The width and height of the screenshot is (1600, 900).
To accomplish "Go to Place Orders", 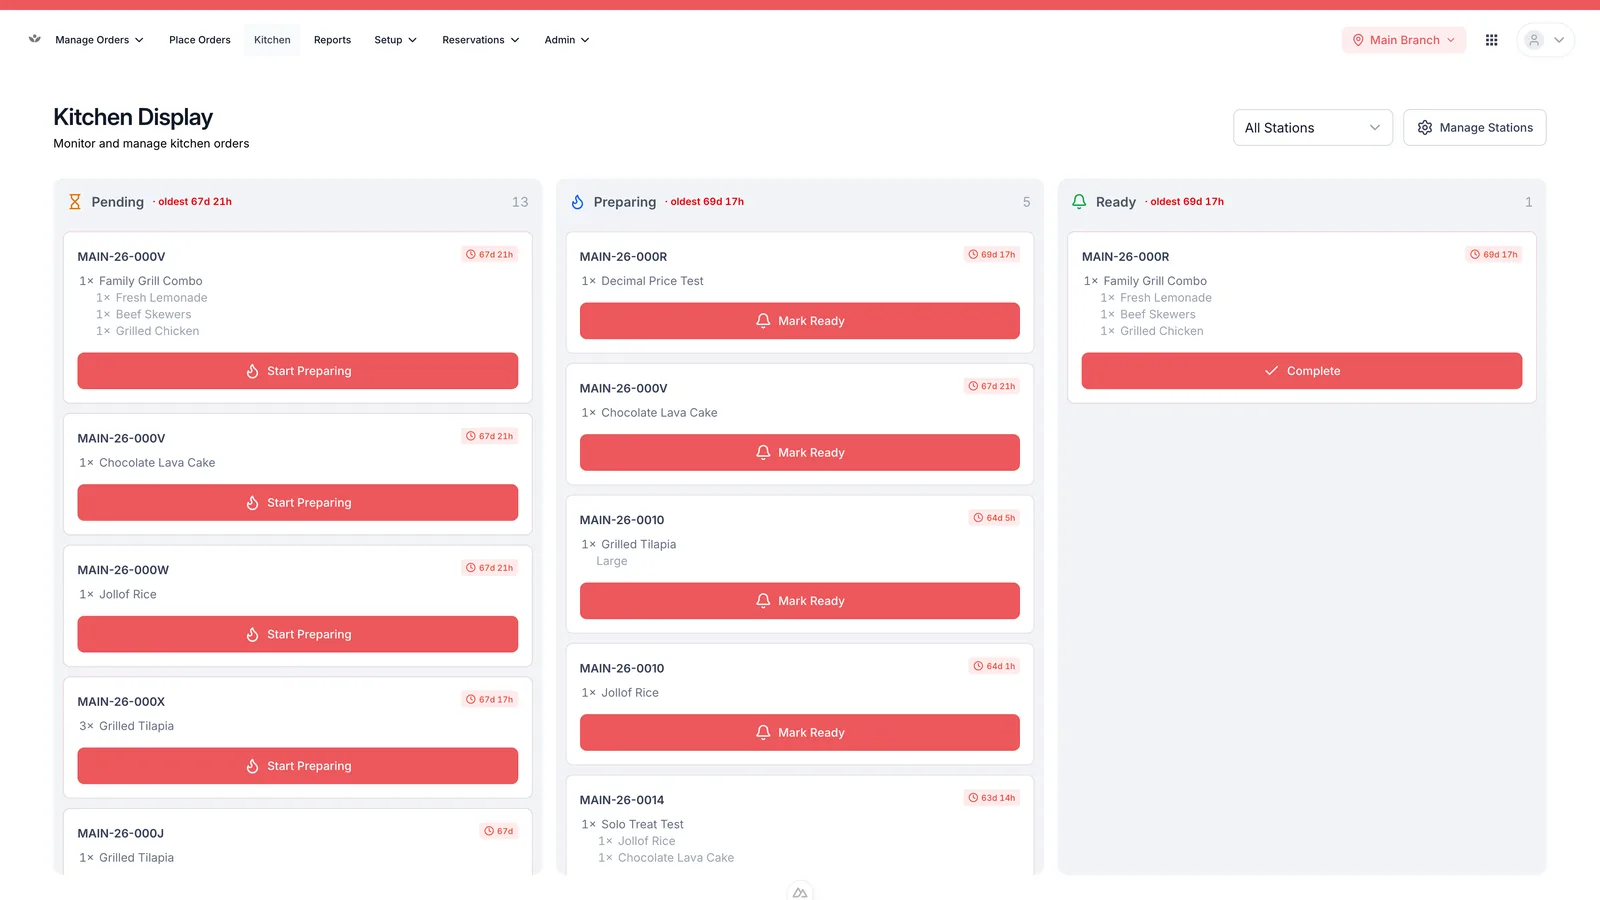I will point(200,40).
